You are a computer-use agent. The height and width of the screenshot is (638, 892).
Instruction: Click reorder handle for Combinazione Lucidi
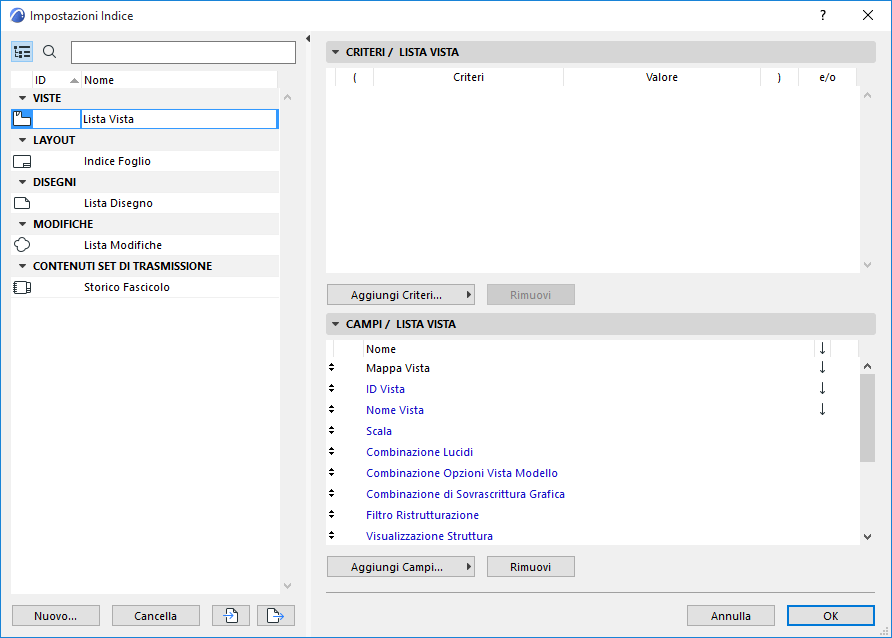click(332, 452)
